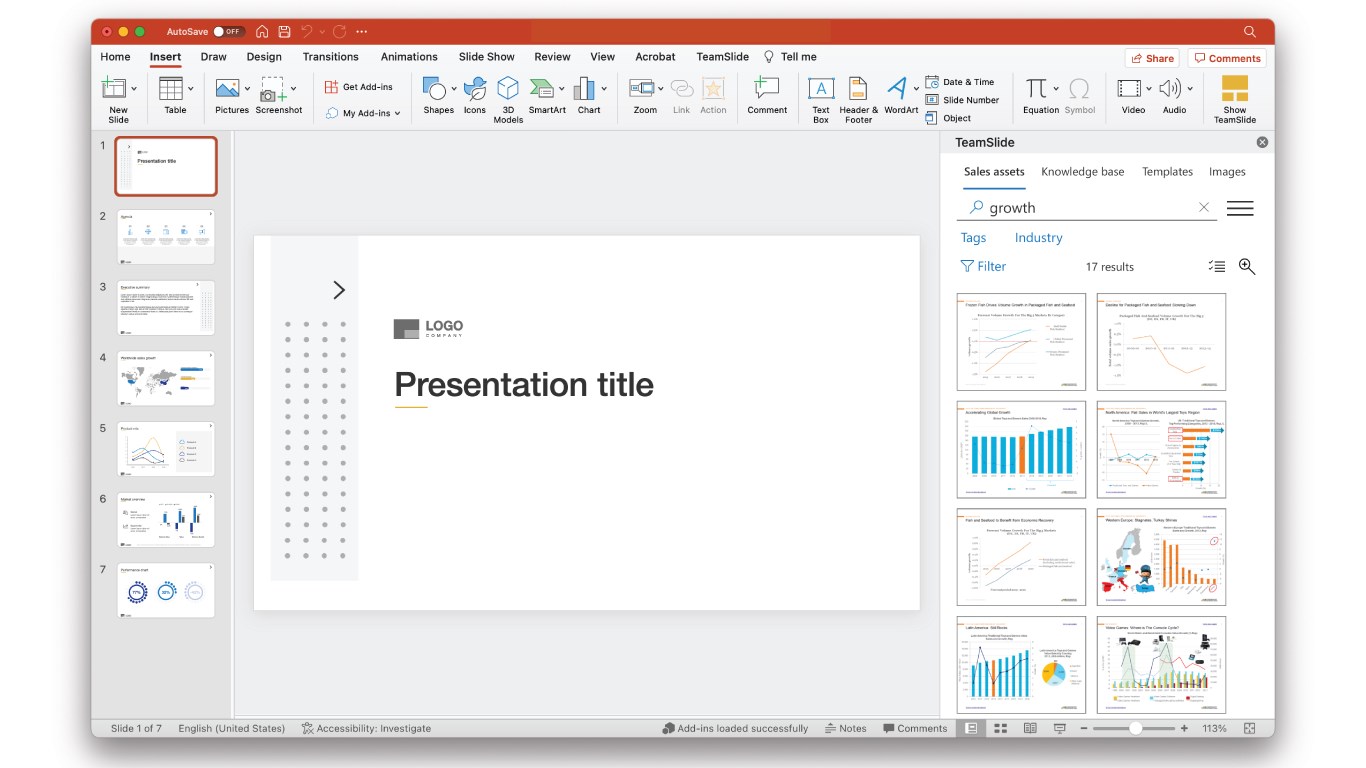Click the home icon in title bar

pyautogui.click(x=262, y=31)
